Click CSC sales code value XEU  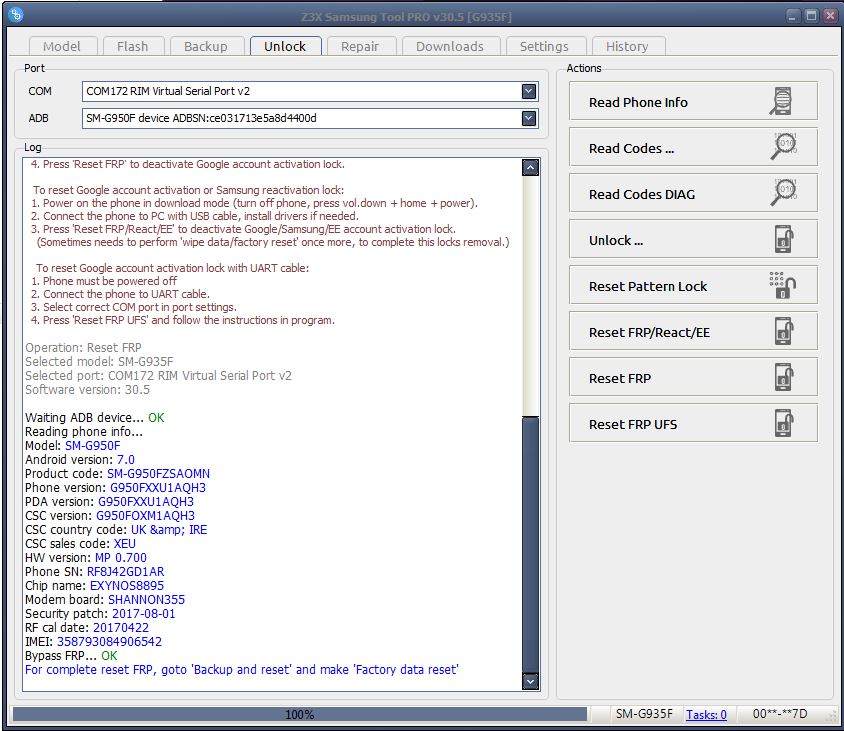(x=125, y=544)
